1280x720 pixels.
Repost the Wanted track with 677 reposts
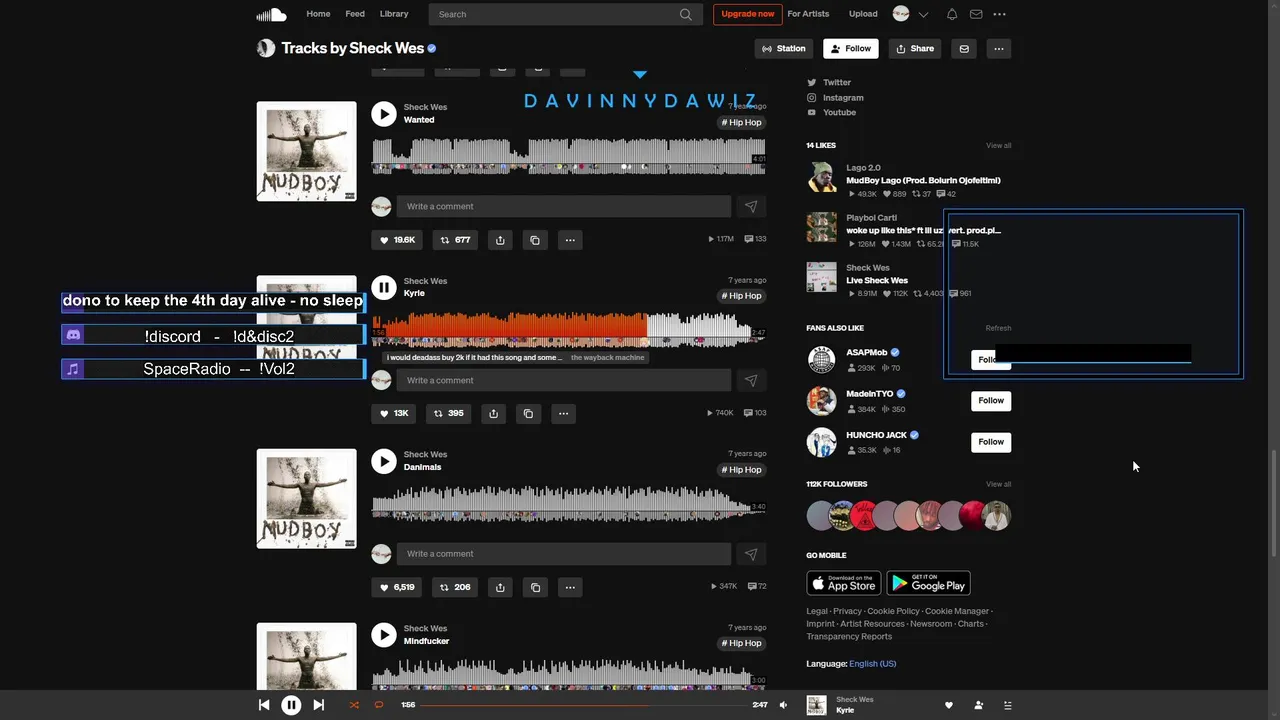pyautogui.click(x=455, y=240)
